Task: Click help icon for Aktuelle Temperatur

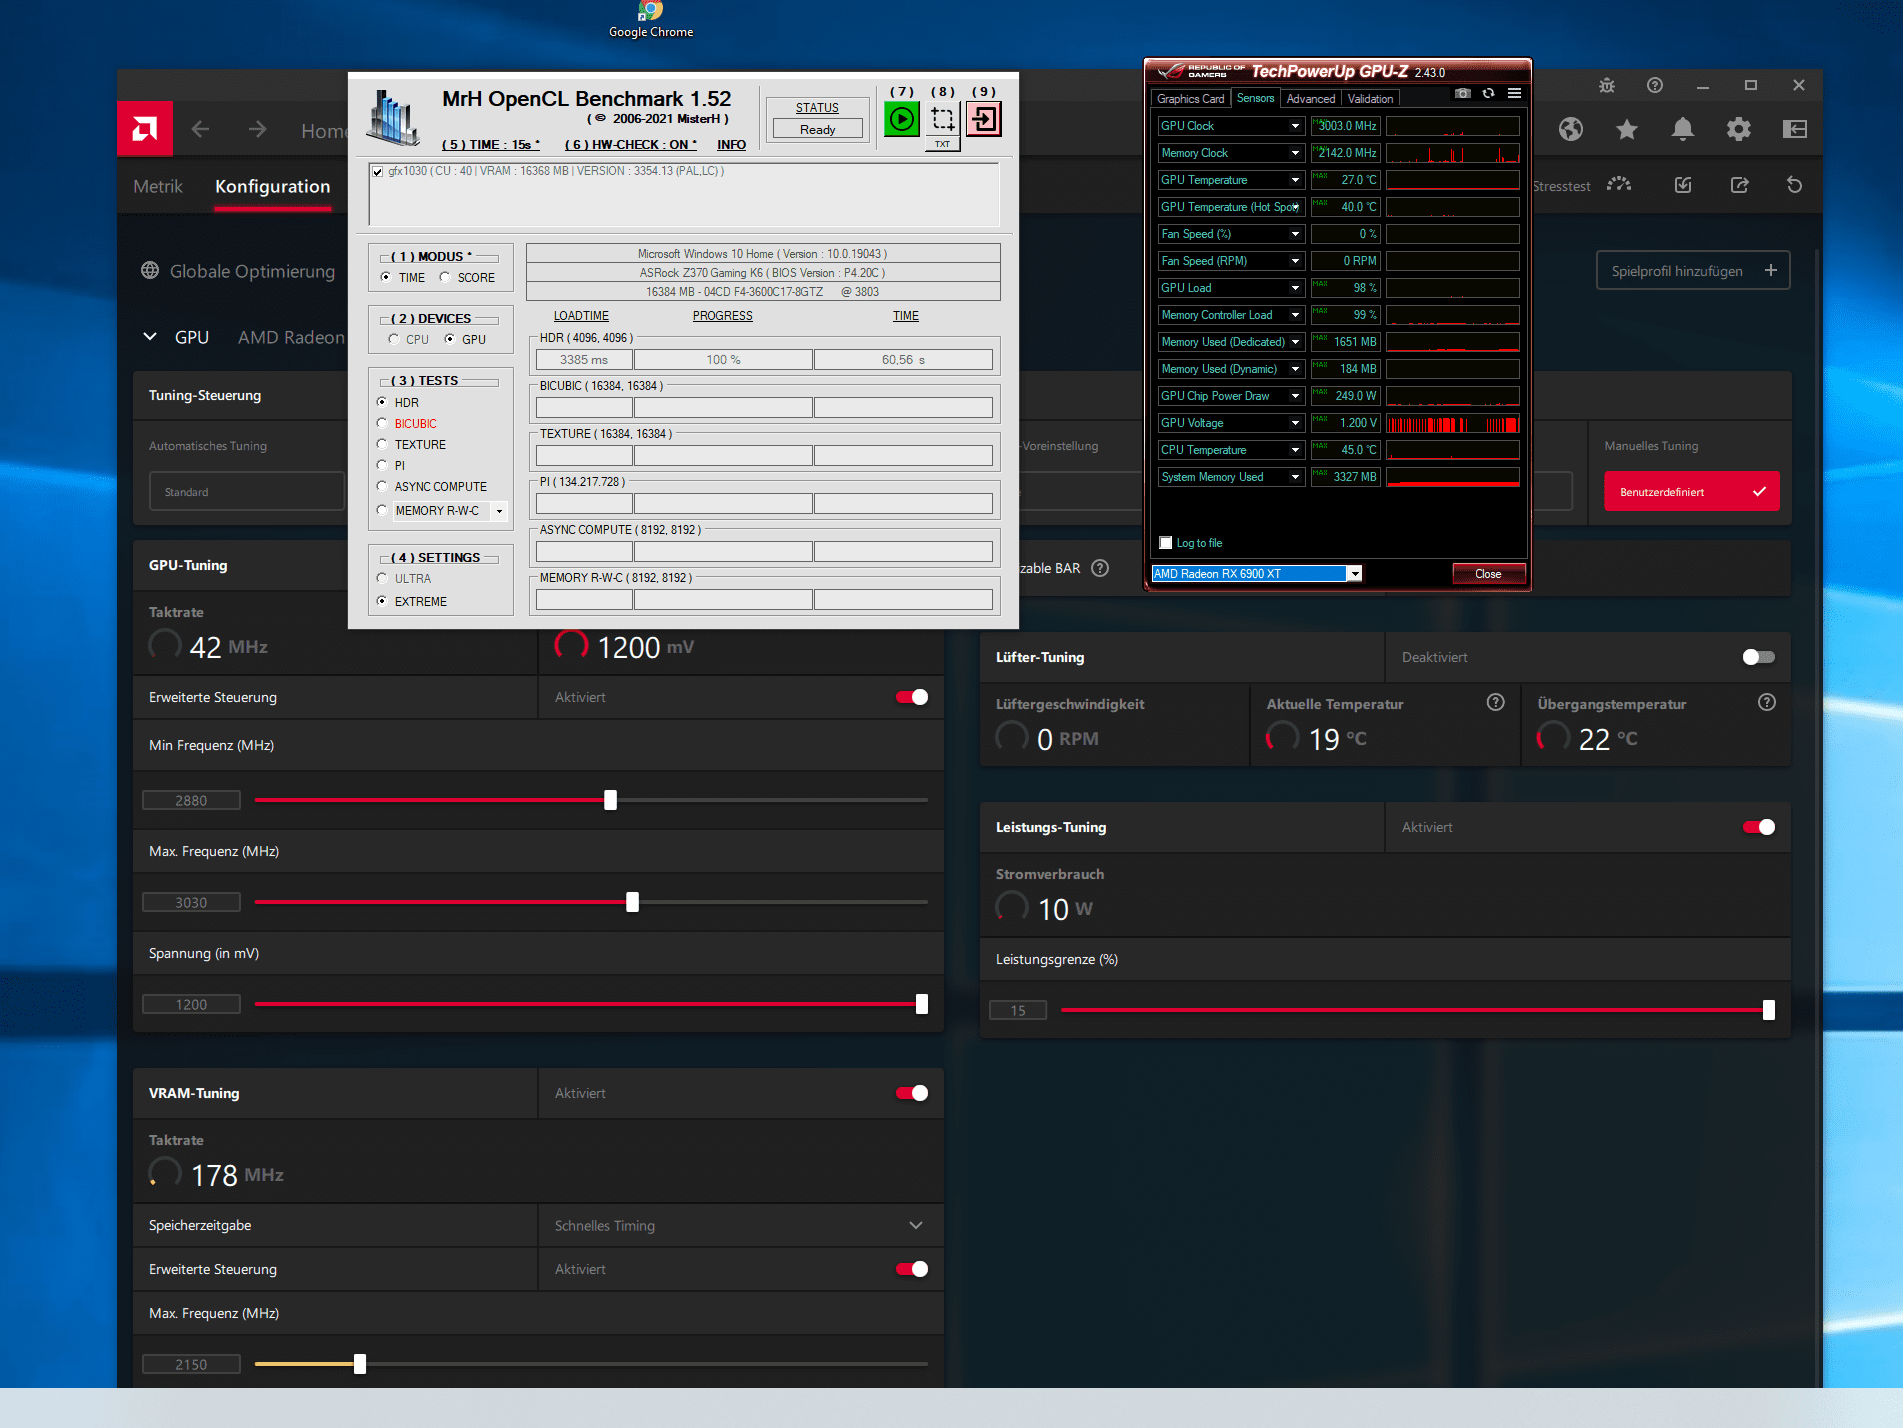Action: pos(1496,702)
